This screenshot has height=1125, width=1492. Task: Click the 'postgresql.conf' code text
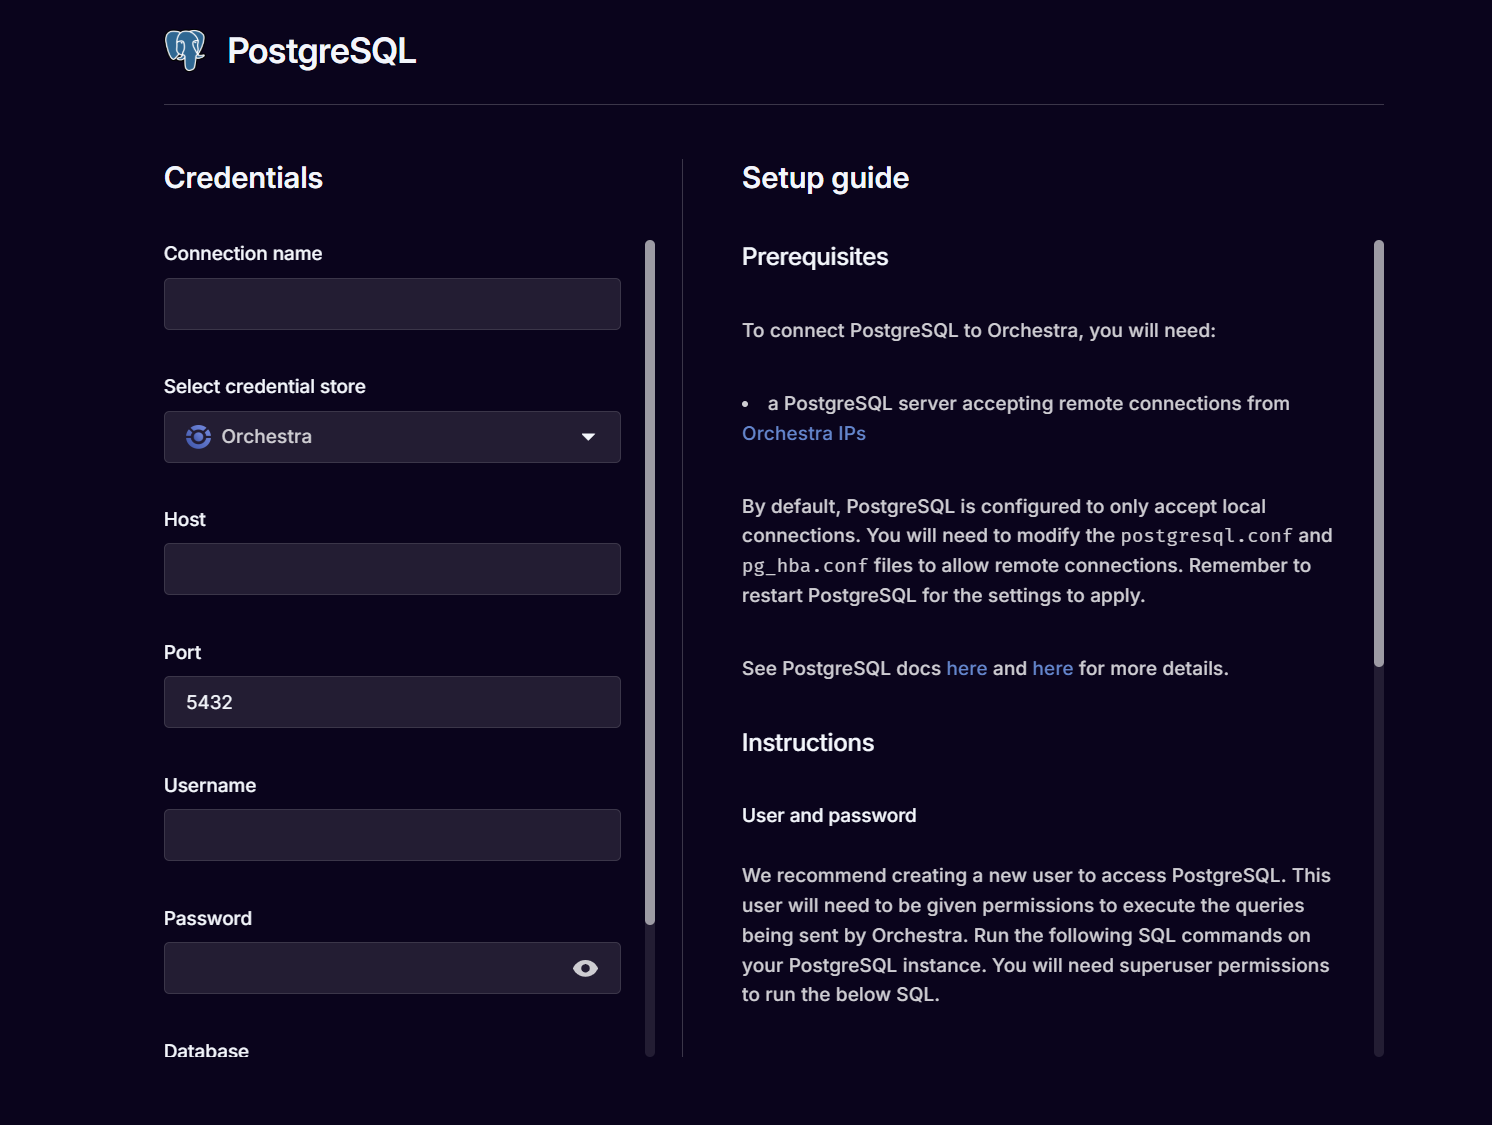coord(1206,536)
